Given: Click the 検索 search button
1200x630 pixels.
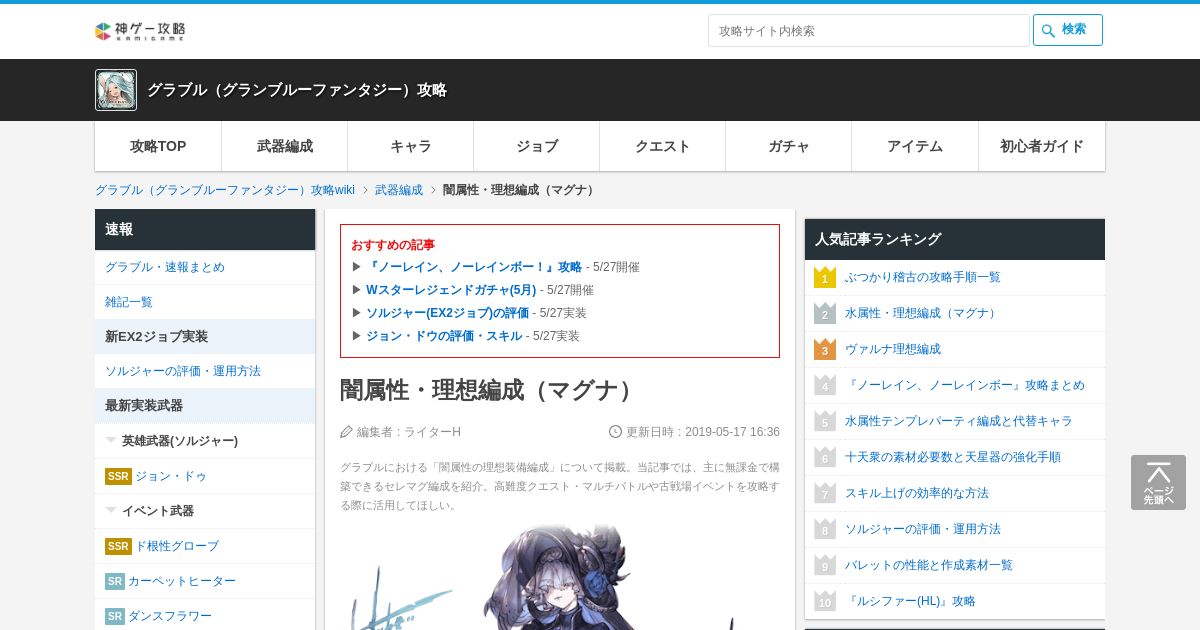Looking at the screenshot, I should (1068, 30).
